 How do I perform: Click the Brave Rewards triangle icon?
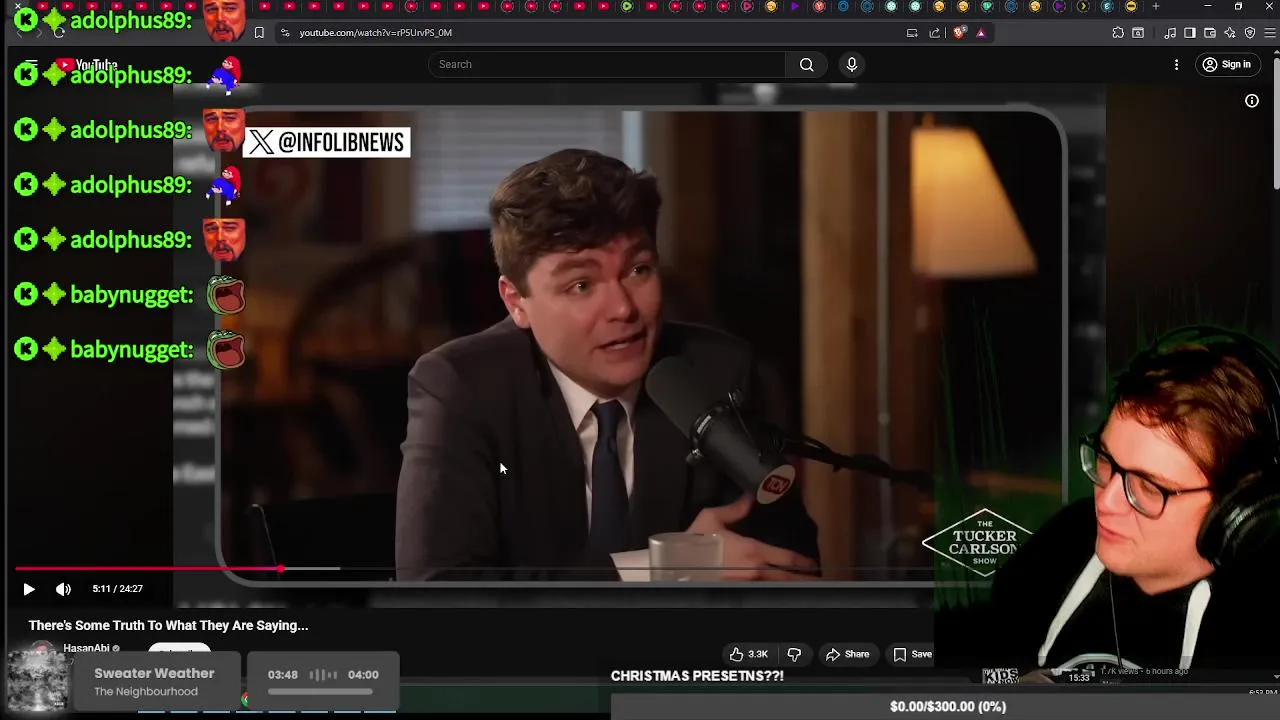click(x=980, y=33)
